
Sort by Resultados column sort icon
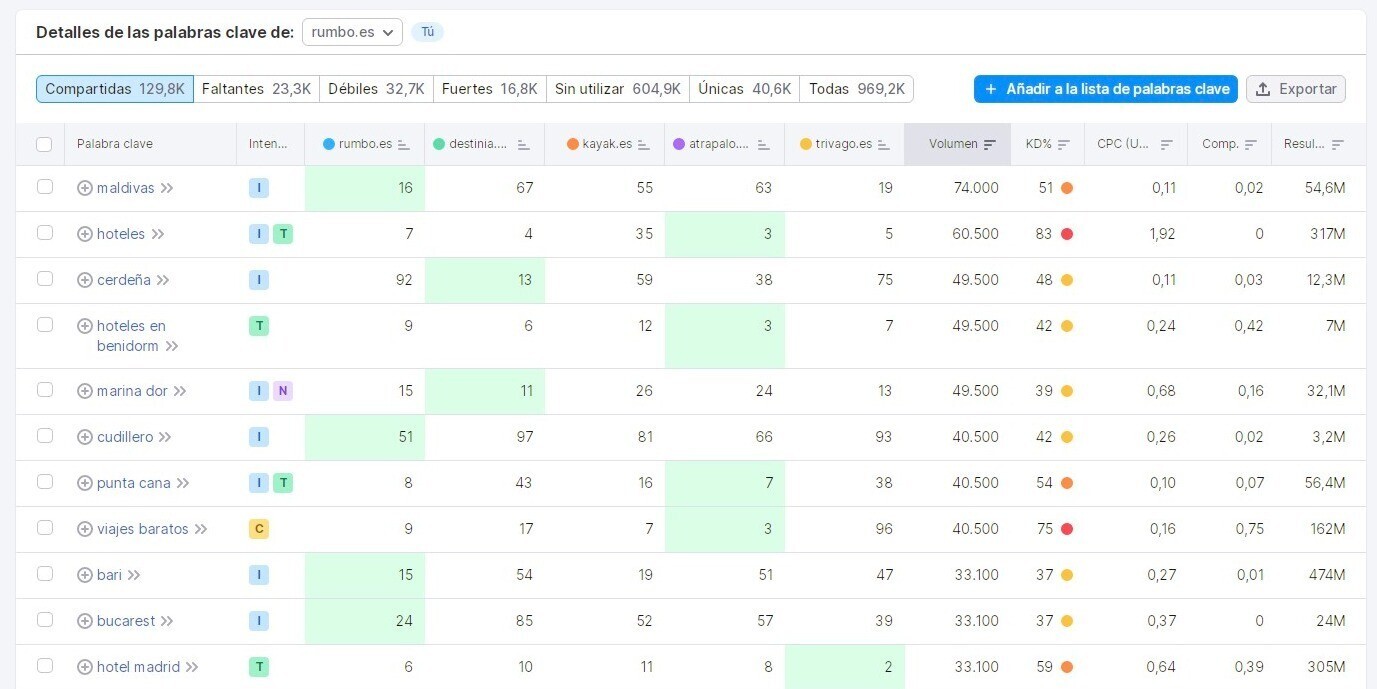pos(1338,144)
